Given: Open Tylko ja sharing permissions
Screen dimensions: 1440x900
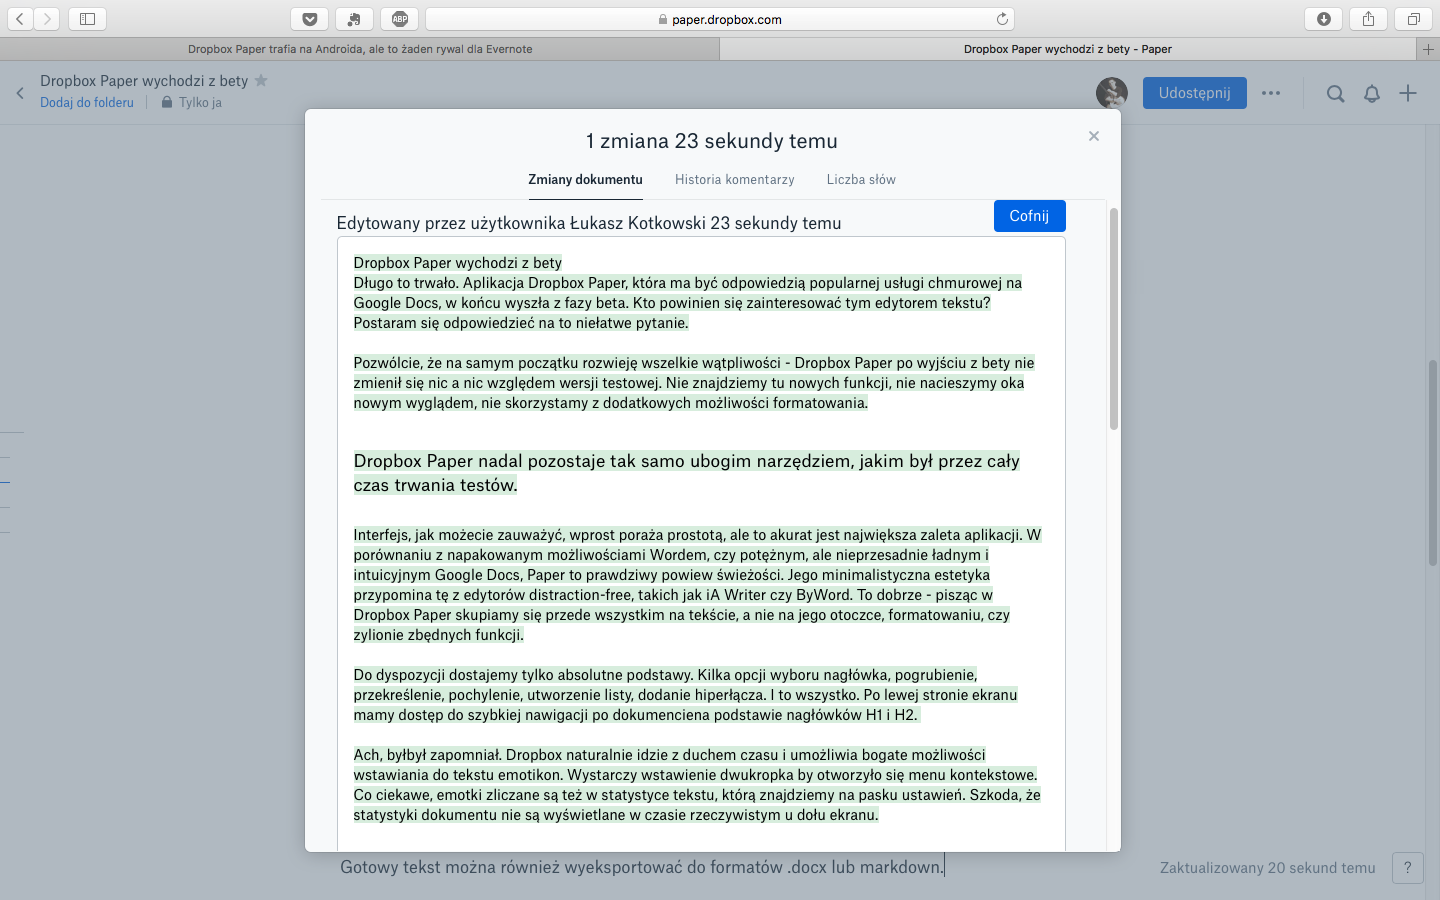Looking at the screenshot, I should (x=192, y=102).
